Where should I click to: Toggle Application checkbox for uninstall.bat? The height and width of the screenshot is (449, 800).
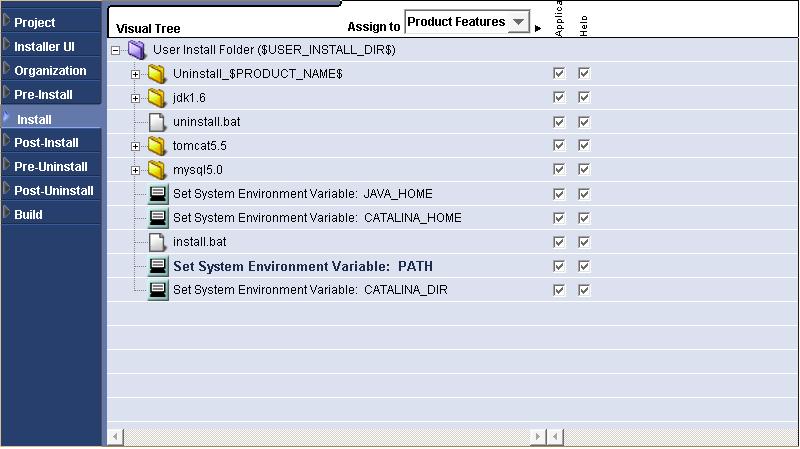[559, 121]
